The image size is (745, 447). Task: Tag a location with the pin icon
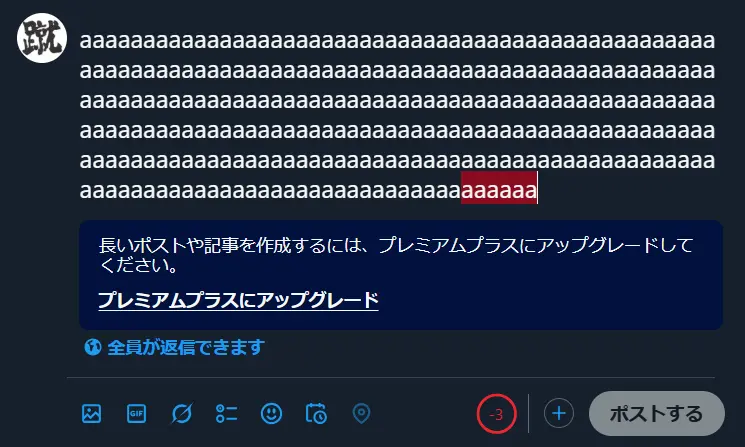(361, 413)
